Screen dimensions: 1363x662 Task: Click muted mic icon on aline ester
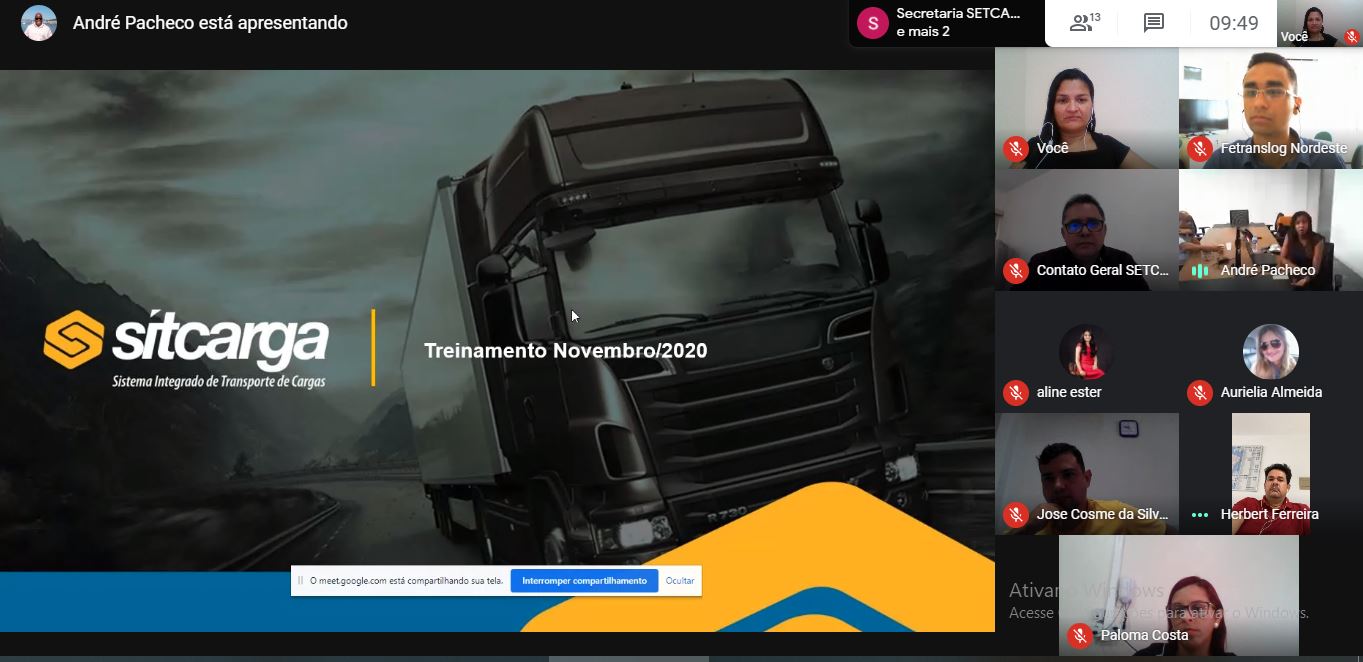(1015, 393)
